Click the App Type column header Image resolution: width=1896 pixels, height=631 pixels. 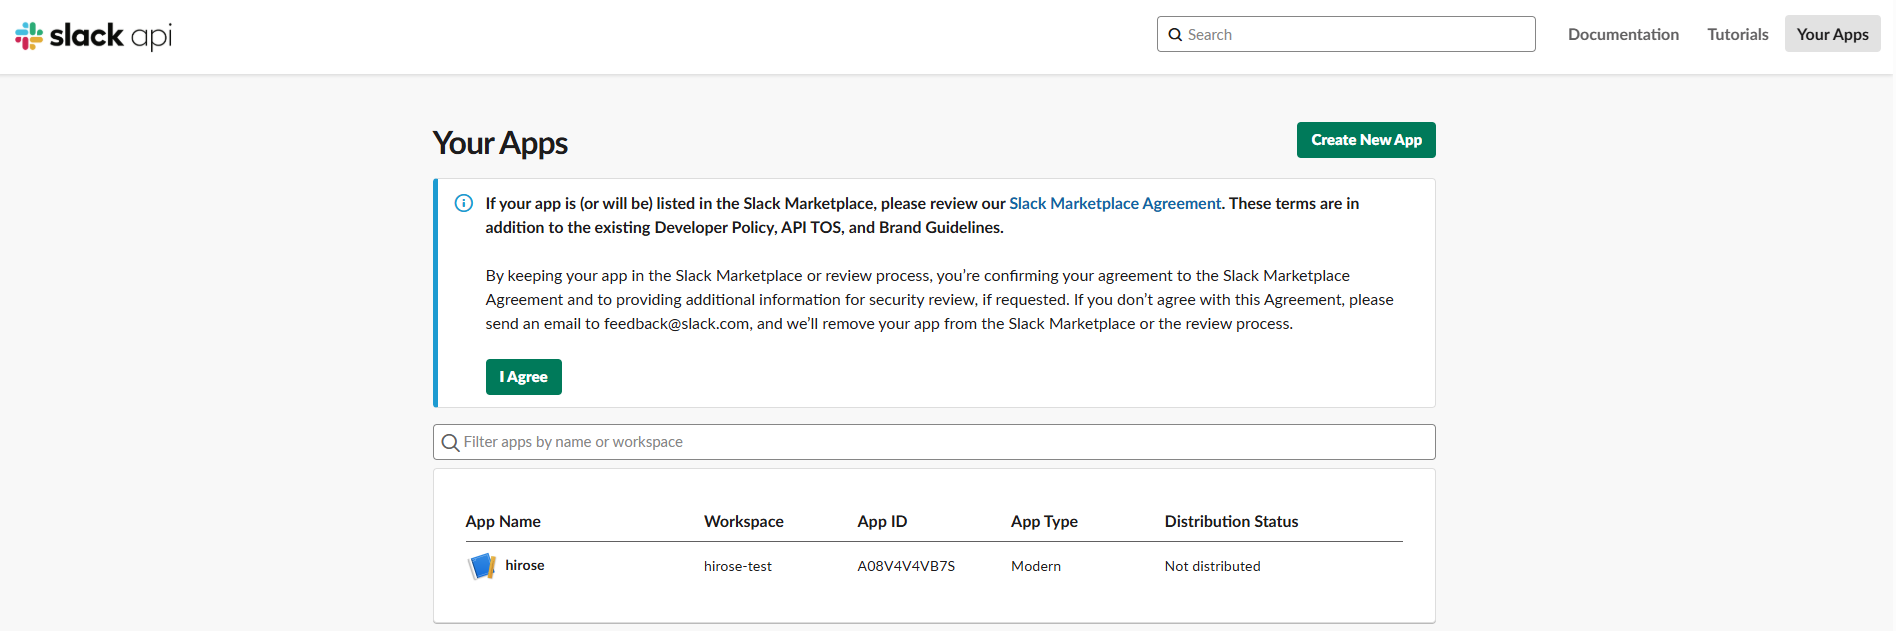(1044, 521)
